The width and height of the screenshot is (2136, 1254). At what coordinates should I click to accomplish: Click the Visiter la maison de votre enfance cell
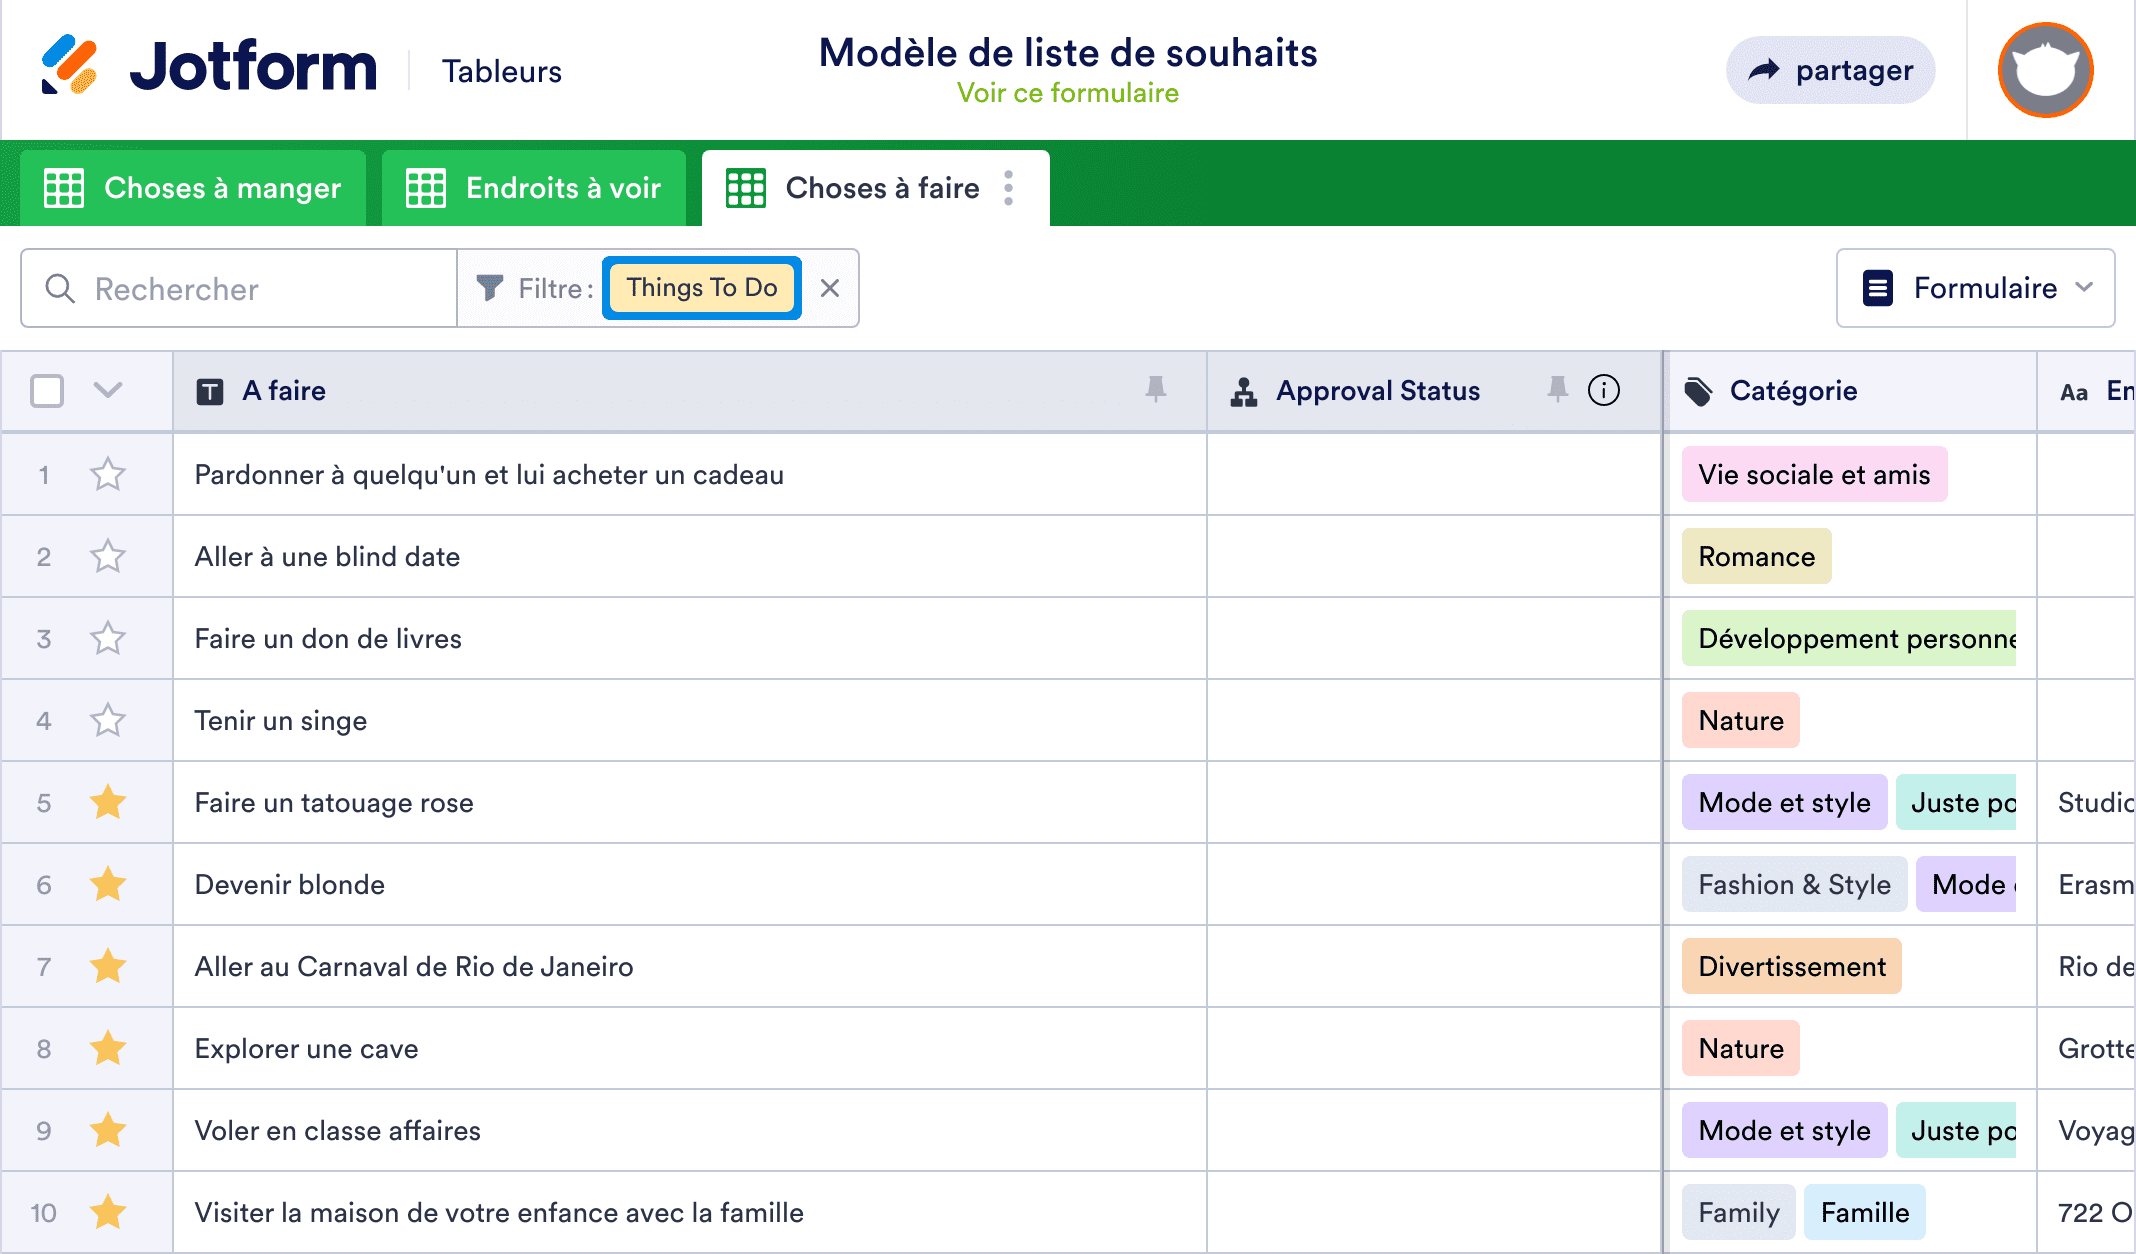pos(690,1212)
